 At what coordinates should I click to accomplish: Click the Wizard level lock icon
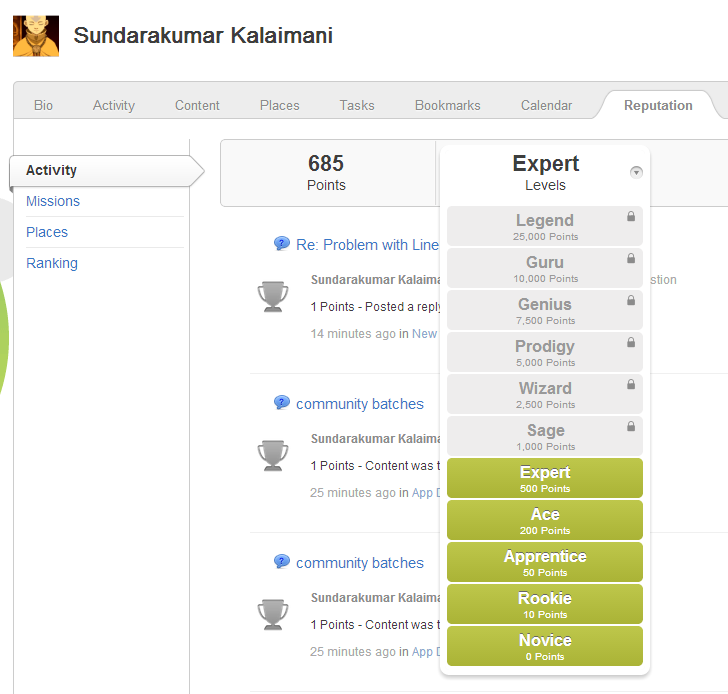[x=631, y=384]
